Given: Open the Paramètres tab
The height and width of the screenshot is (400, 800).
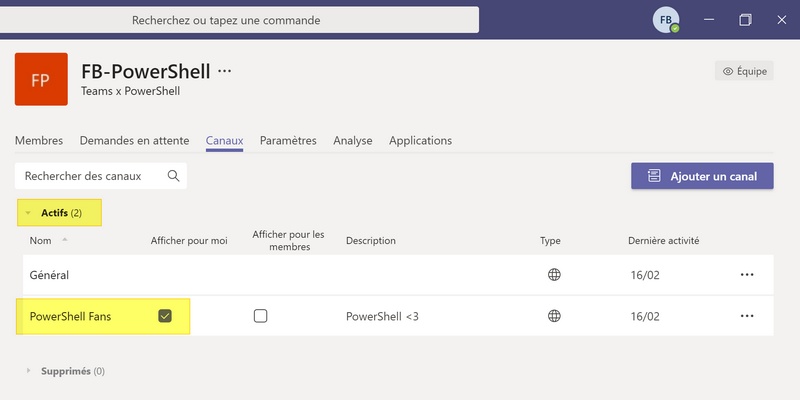Looking at the screenshot, I should click(288, 141).
